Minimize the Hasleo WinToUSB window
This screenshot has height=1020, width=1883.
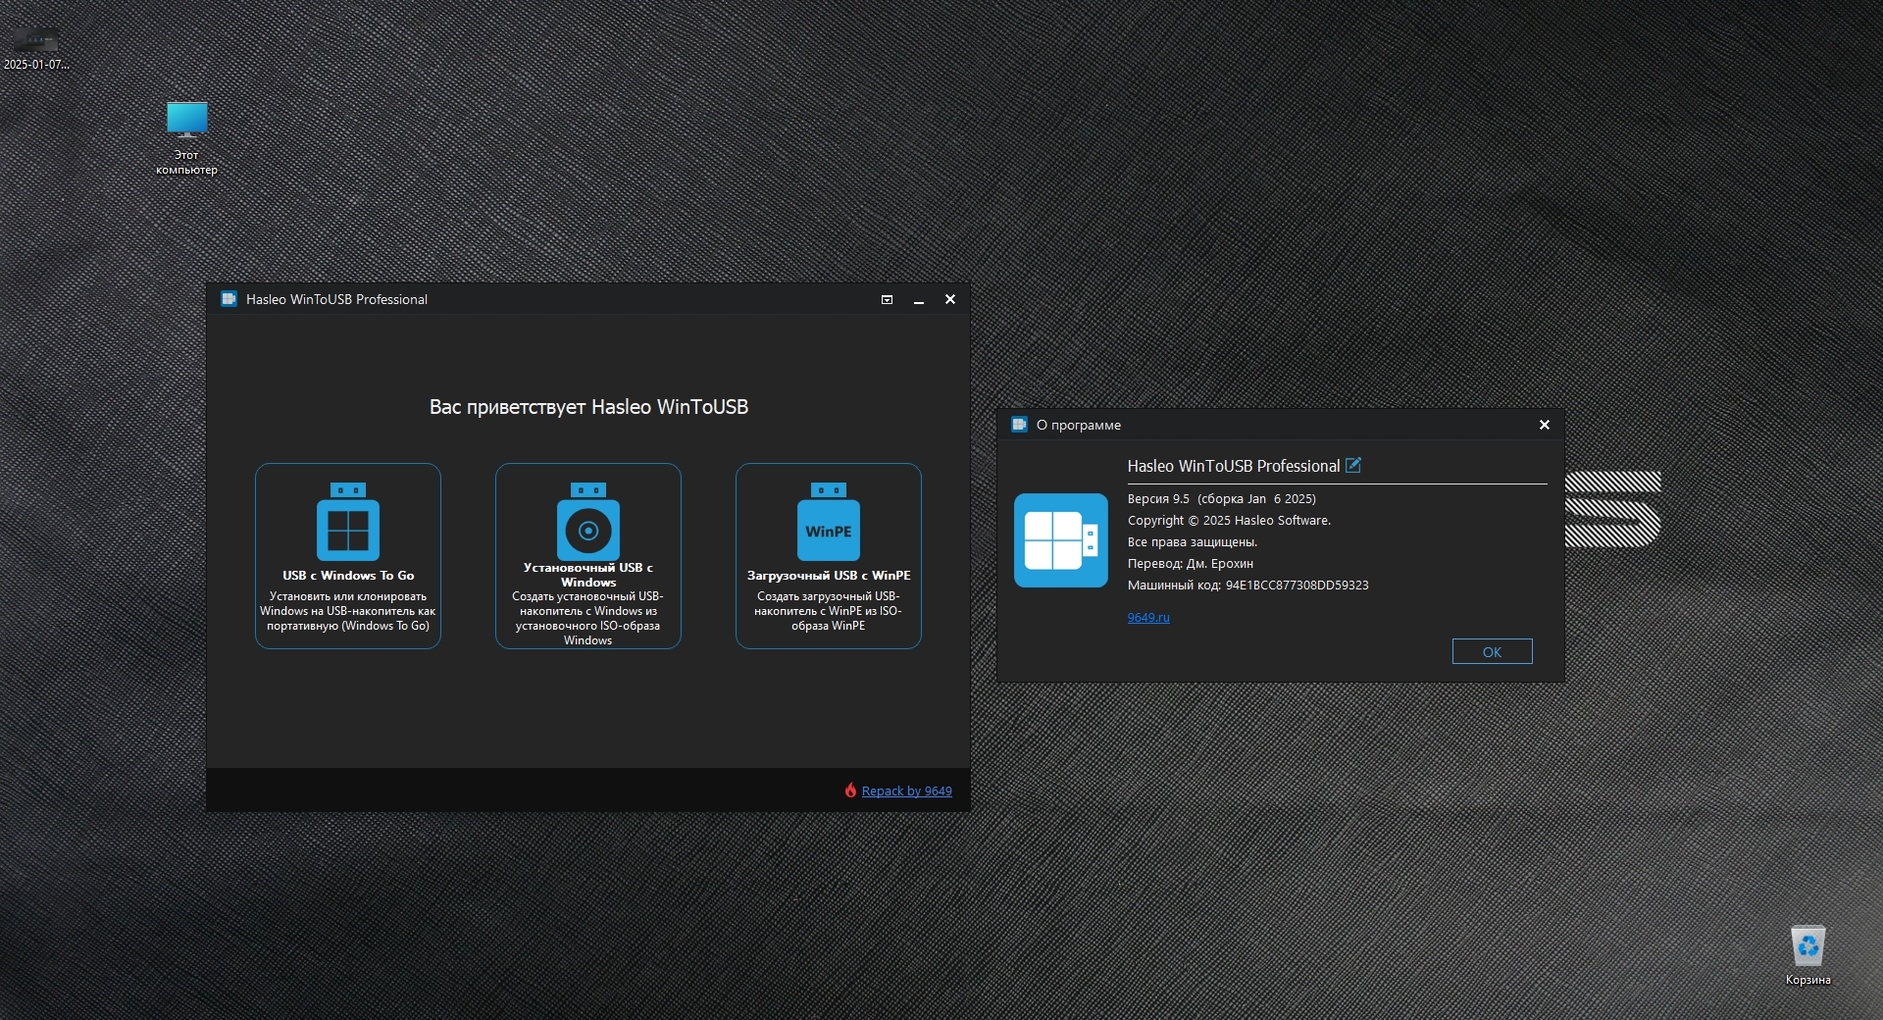point(918,299)
